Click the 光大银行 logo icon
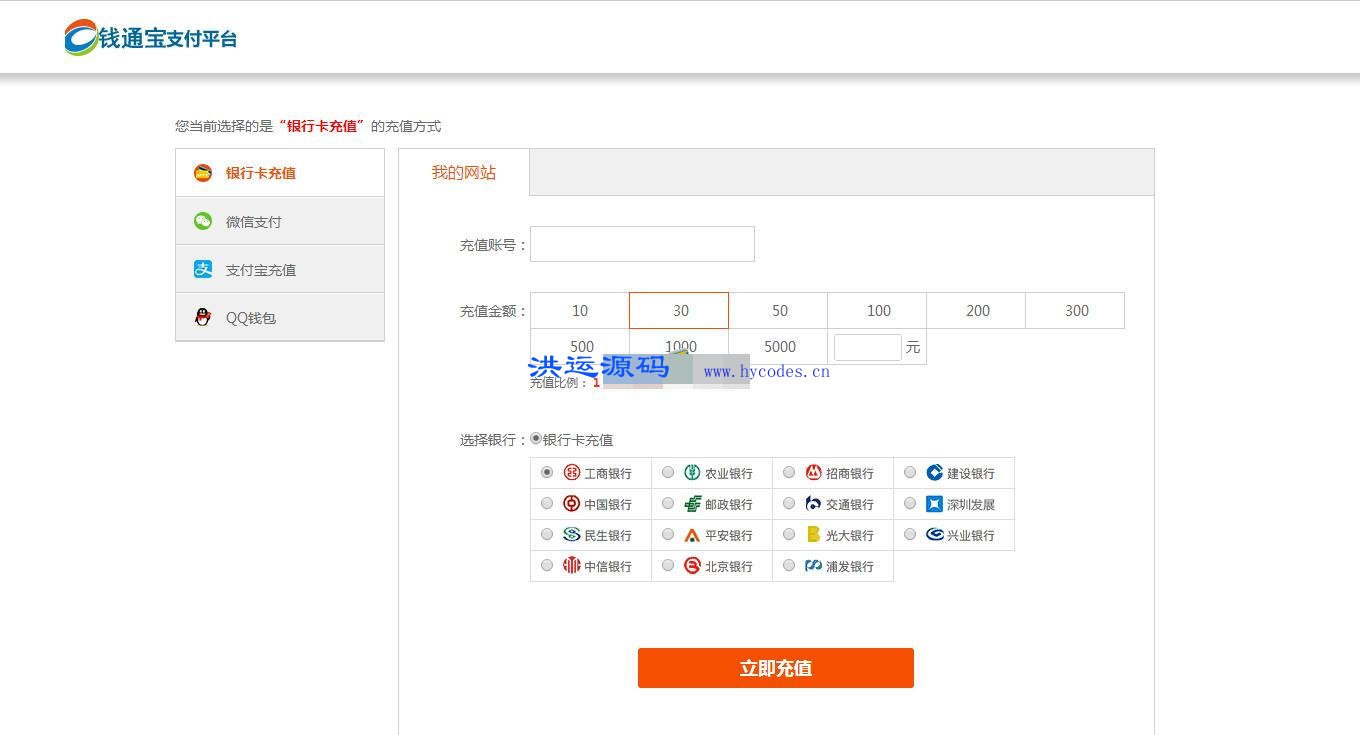1360x735 pixels. [813, 534]
